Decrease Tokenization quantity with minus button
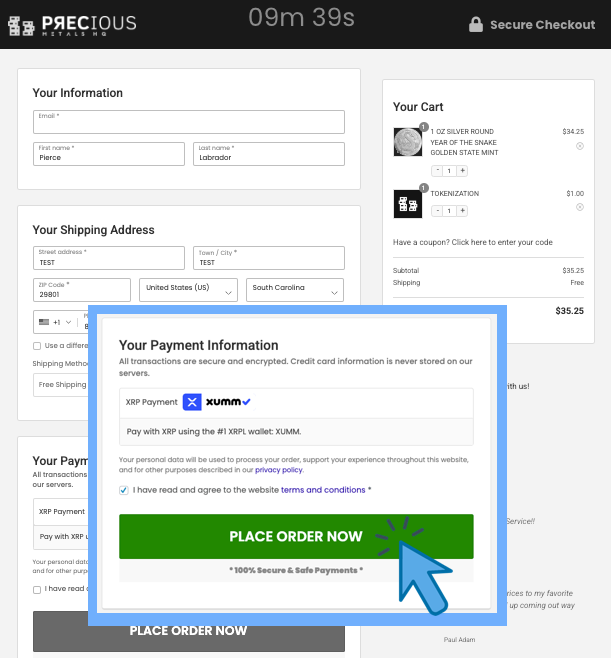 tap(437, 211)
